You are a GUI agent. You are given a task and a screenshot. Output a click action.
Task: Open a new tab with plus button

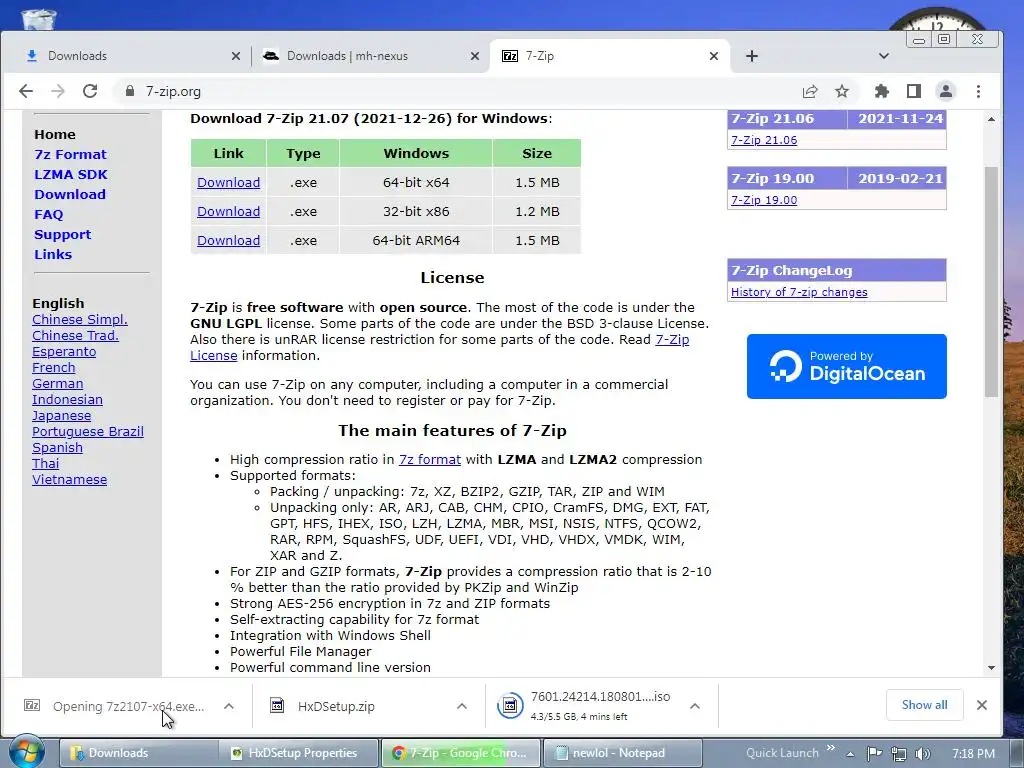pyautogui.click(x=752, y=56)
